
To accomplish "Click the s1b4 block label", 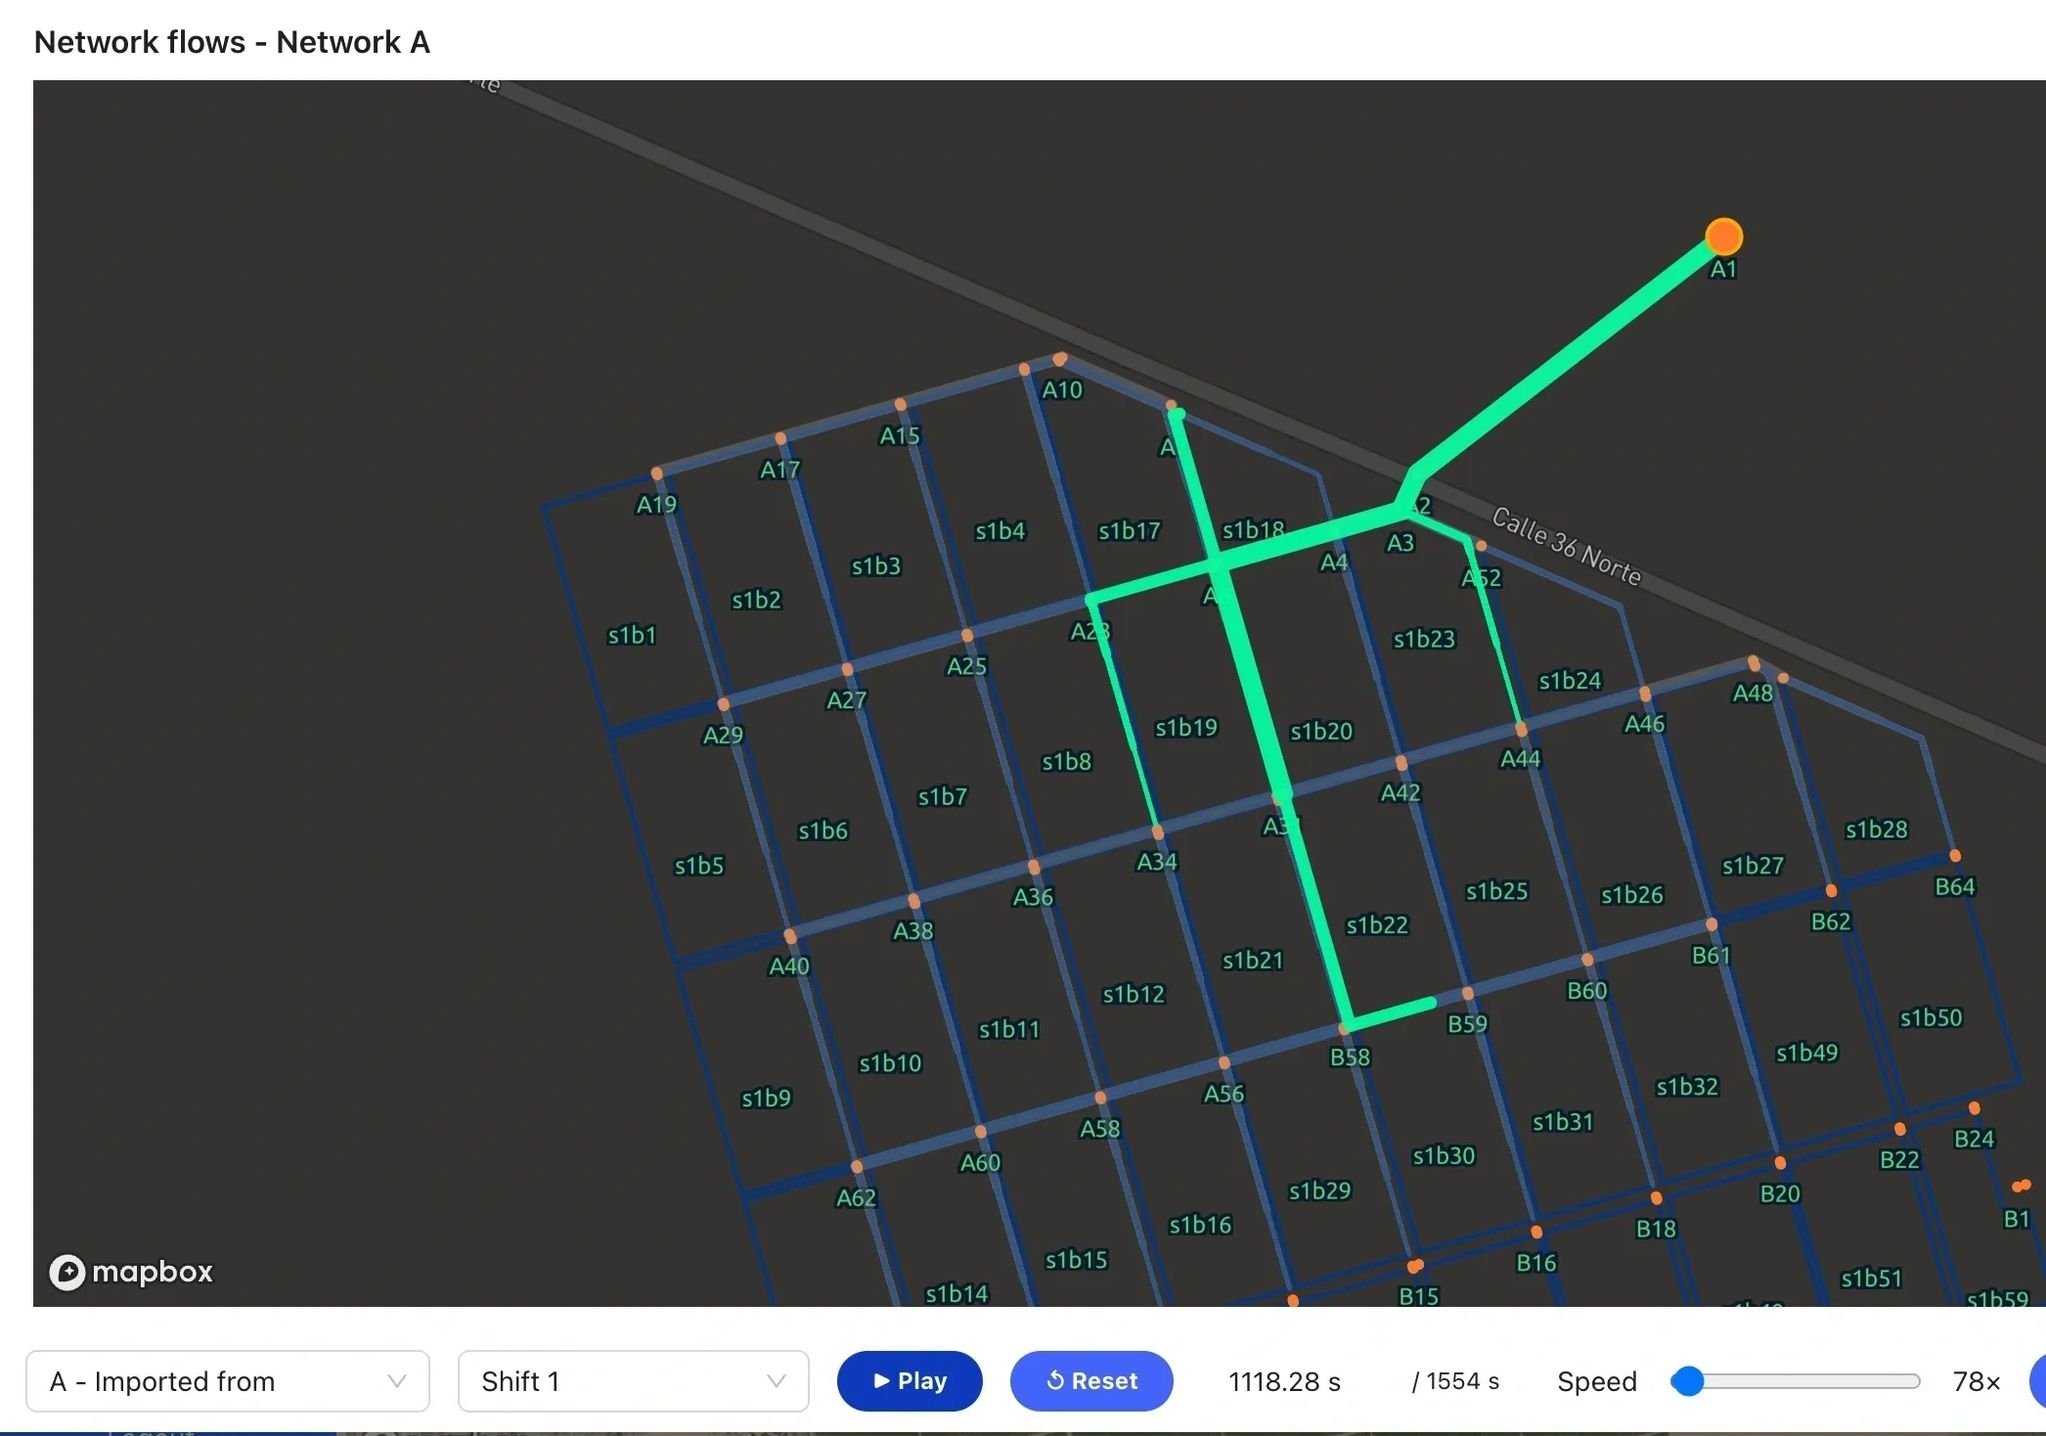I will click(x=1000, y=531).
